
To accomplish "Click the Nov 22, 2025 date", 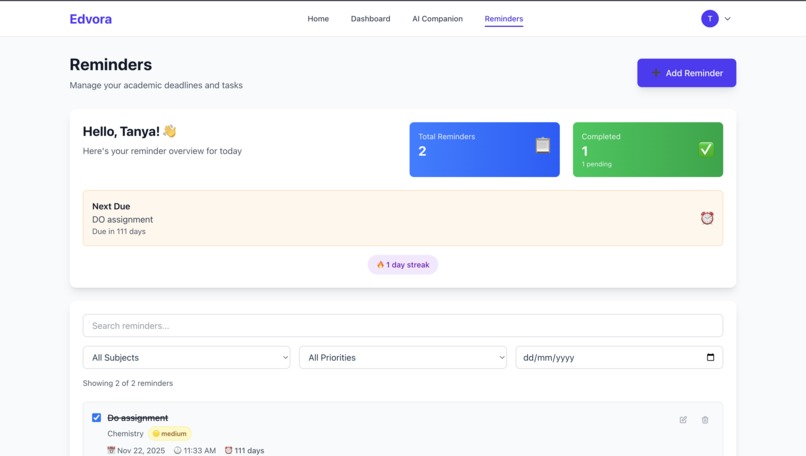I will (141, 450).
